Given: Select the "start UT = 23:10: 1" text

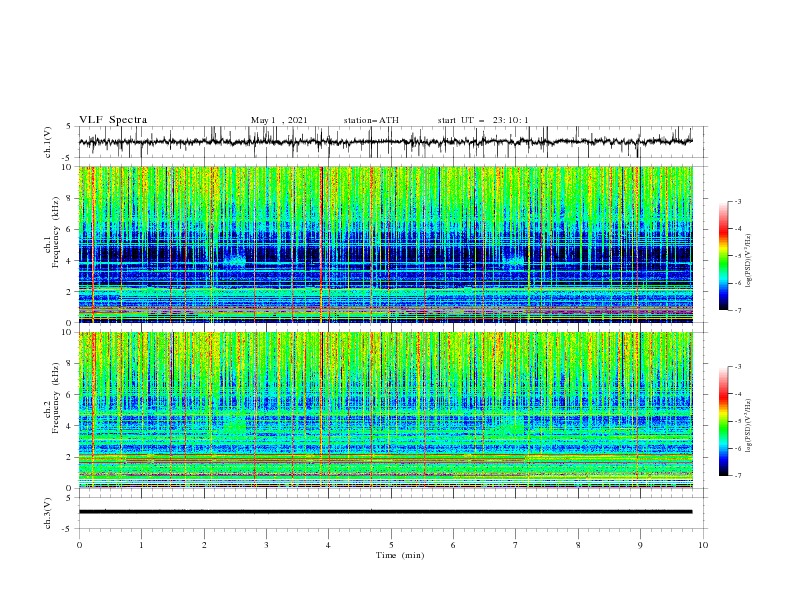Looking at the screenshot, I should pyautogui.click(x=483, y=120).
